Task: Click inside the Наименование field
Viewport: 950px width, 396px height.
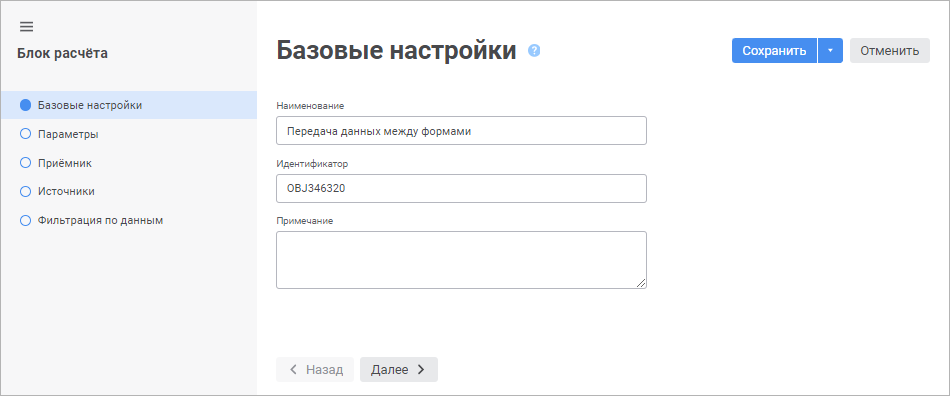Action: tap(461, 131)
